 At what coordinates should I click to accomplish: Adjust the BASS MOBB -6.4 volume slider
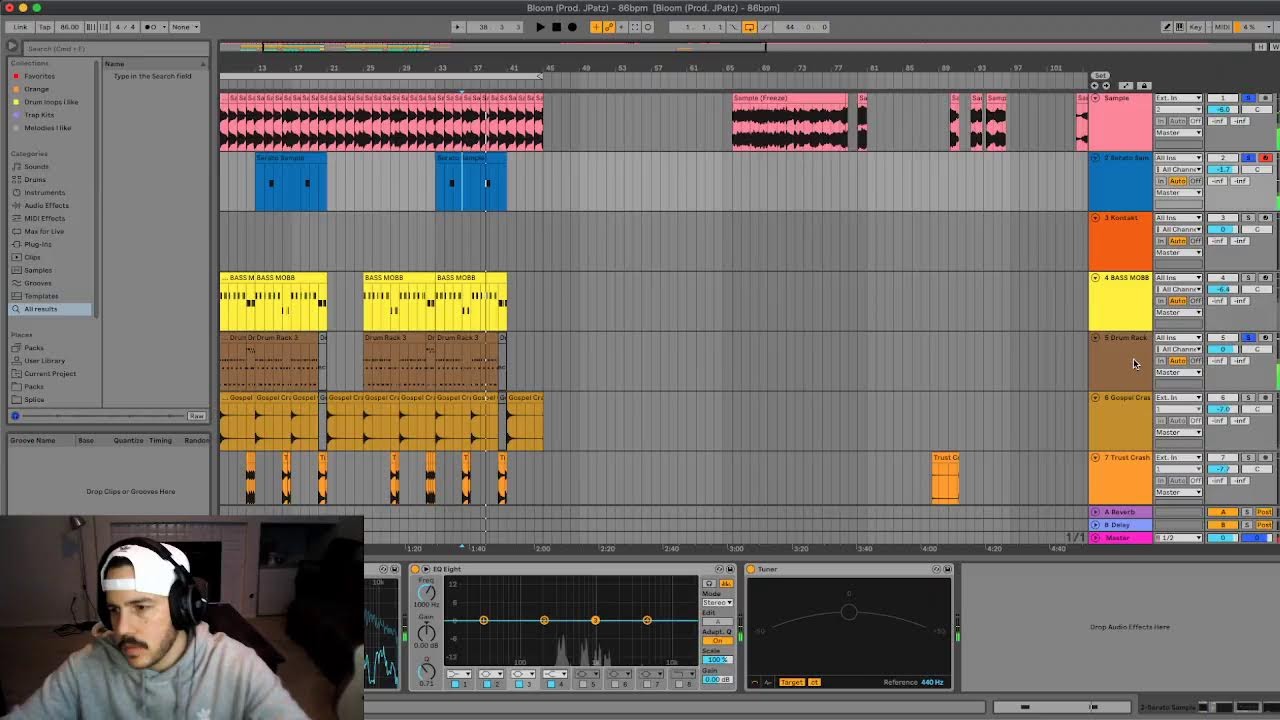point(1223,289)
